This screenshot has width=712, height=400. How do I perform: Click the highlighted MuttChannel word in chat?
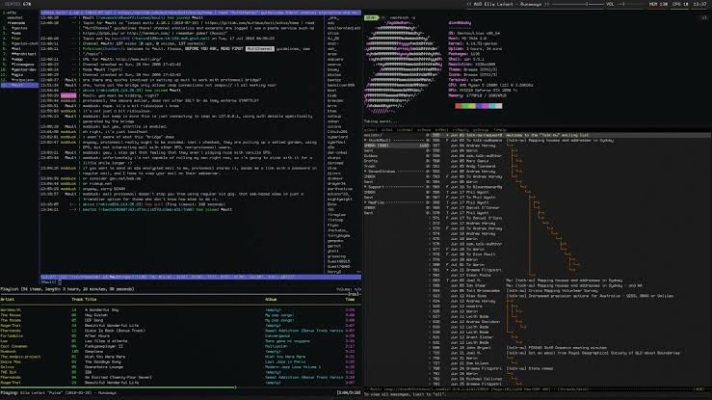[x=260, y=49]
